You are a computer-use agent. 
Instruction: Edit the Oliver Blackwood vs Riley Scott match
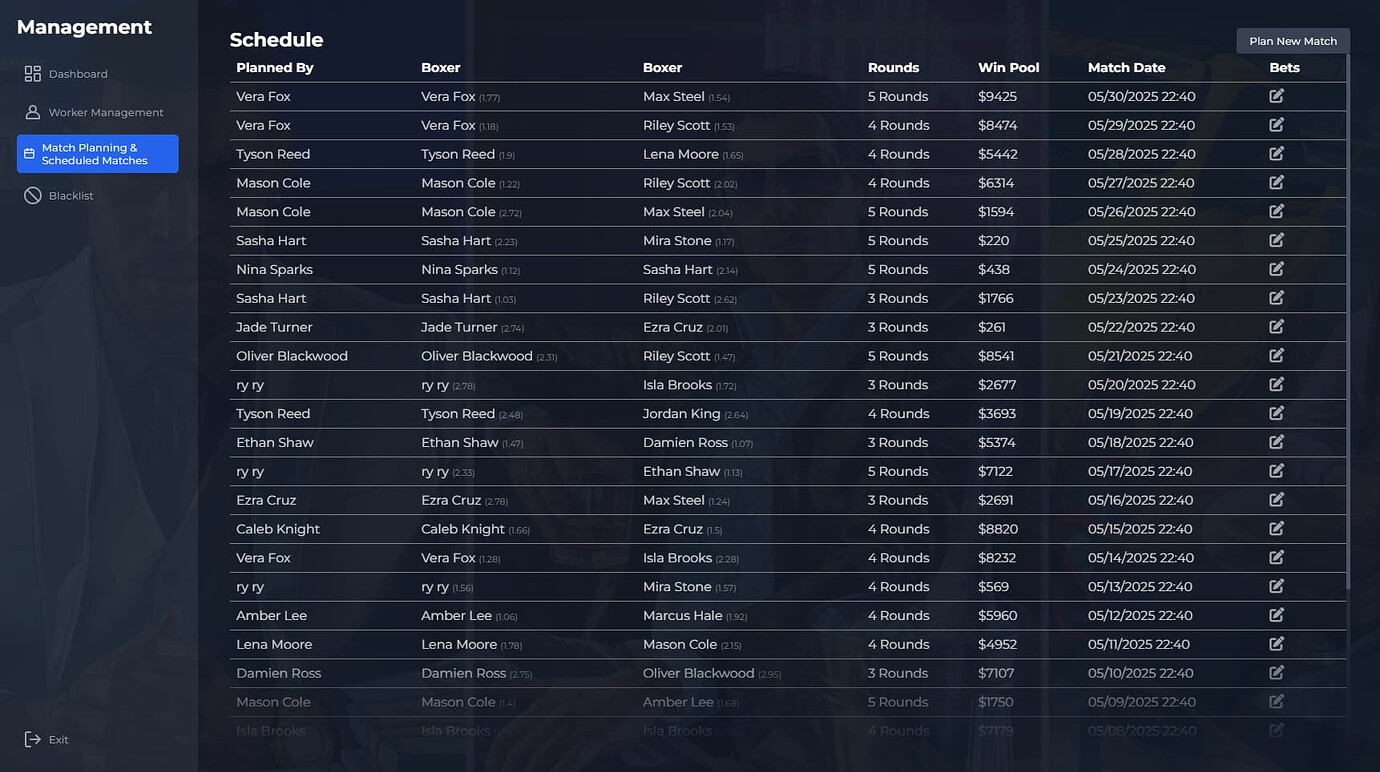click(1276, 355)
